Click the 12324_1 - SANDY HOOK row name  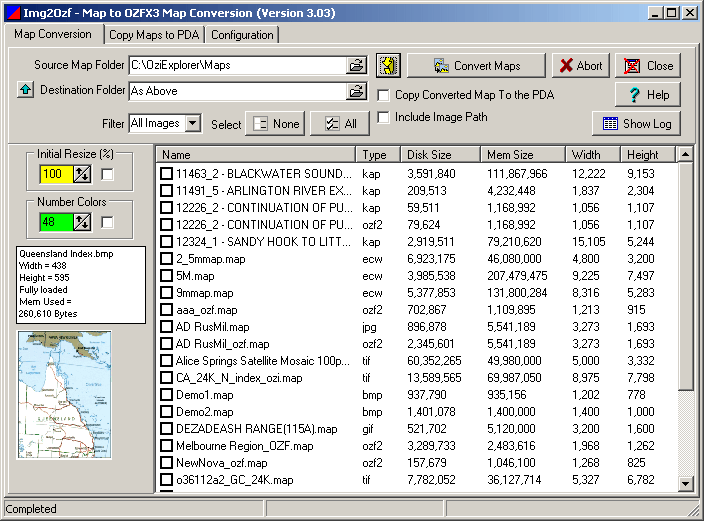pyautogui.click(x=264, y=242)
